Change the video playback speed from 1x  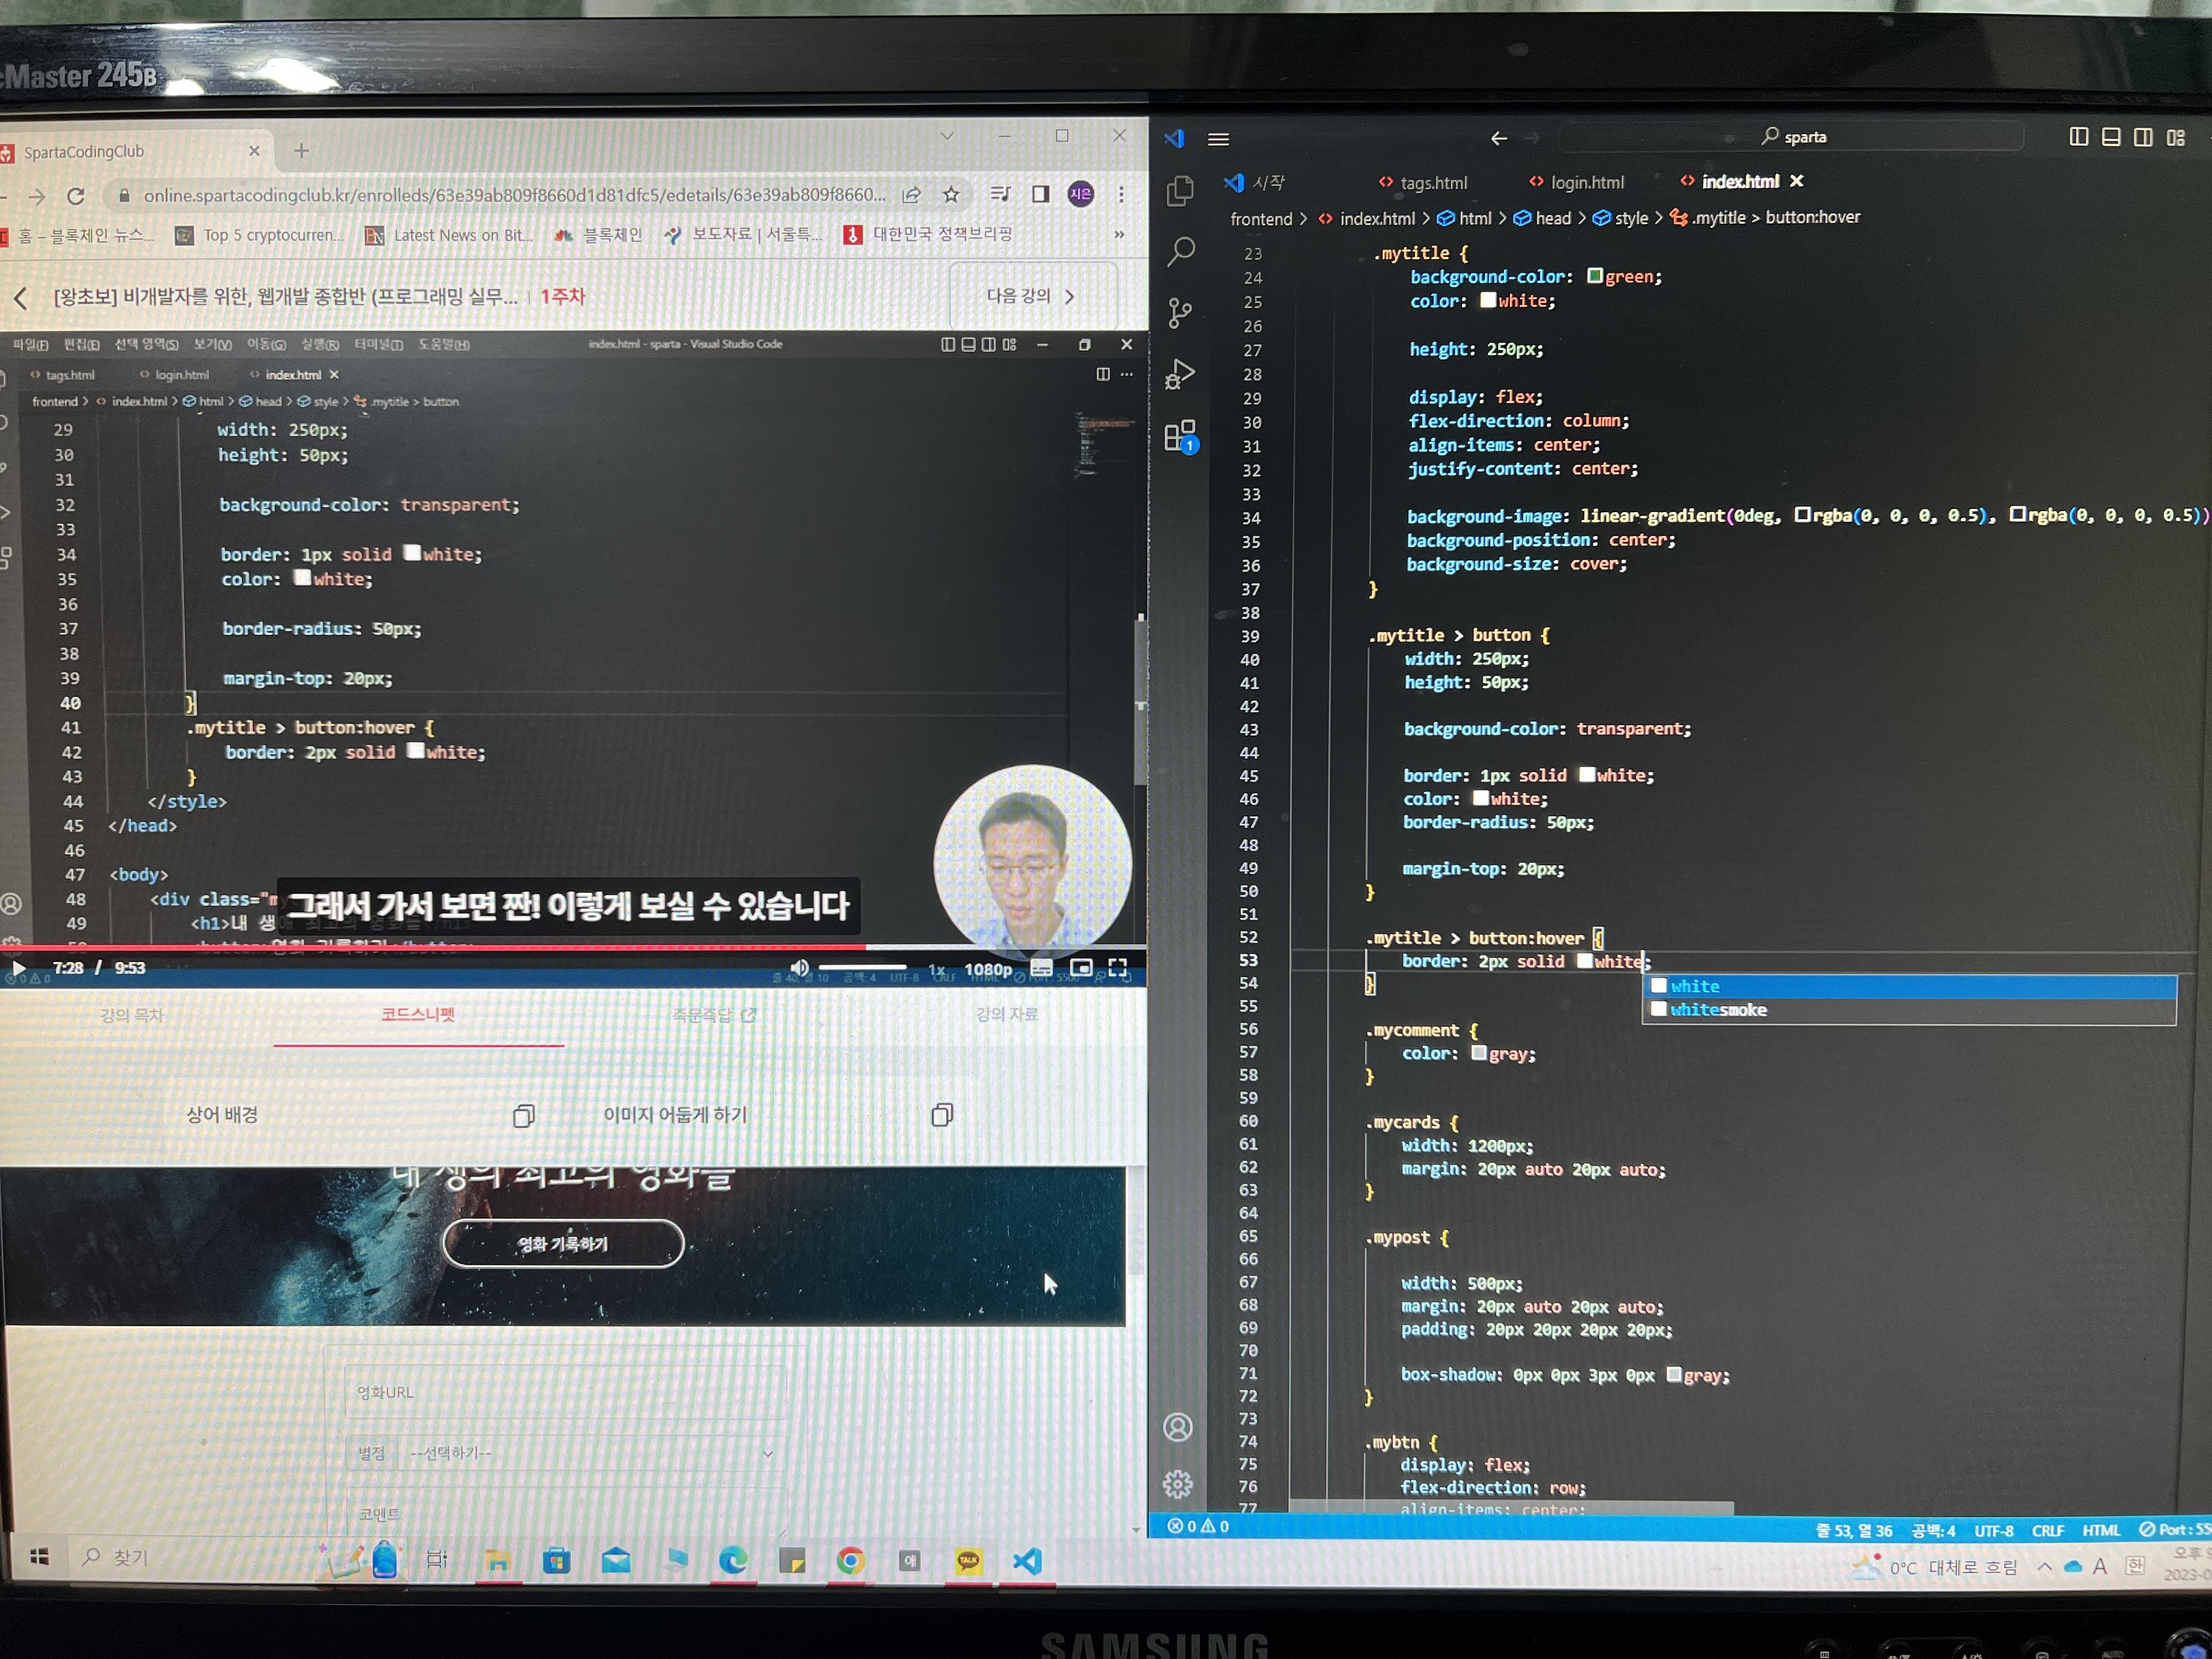(x=937, y=970)
